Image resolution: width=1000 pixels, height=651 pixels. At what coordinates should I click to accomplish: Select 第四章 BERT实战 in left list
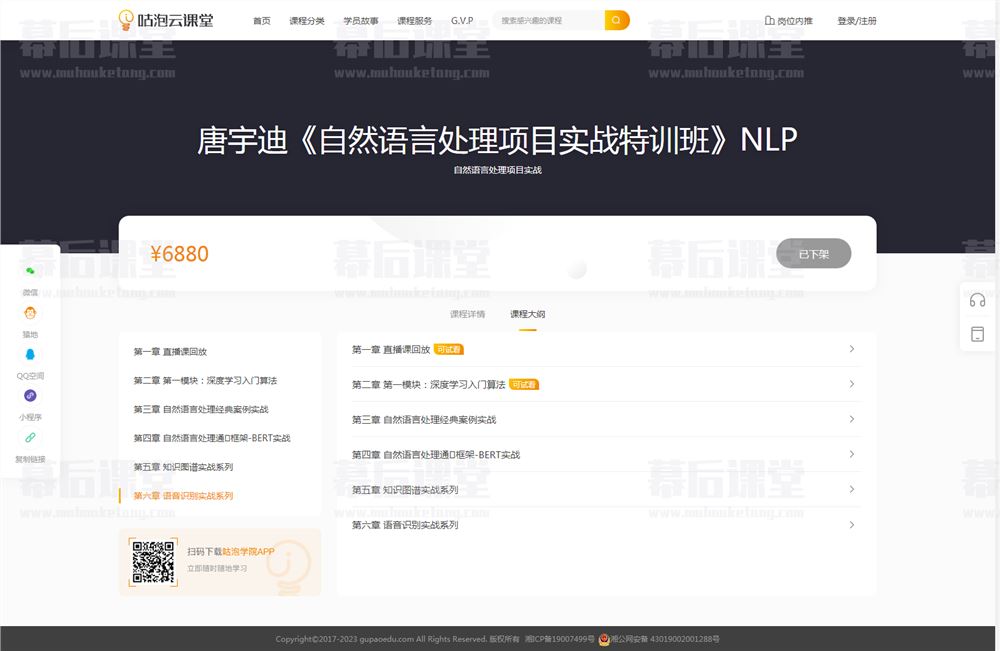(x=212, y=438)
